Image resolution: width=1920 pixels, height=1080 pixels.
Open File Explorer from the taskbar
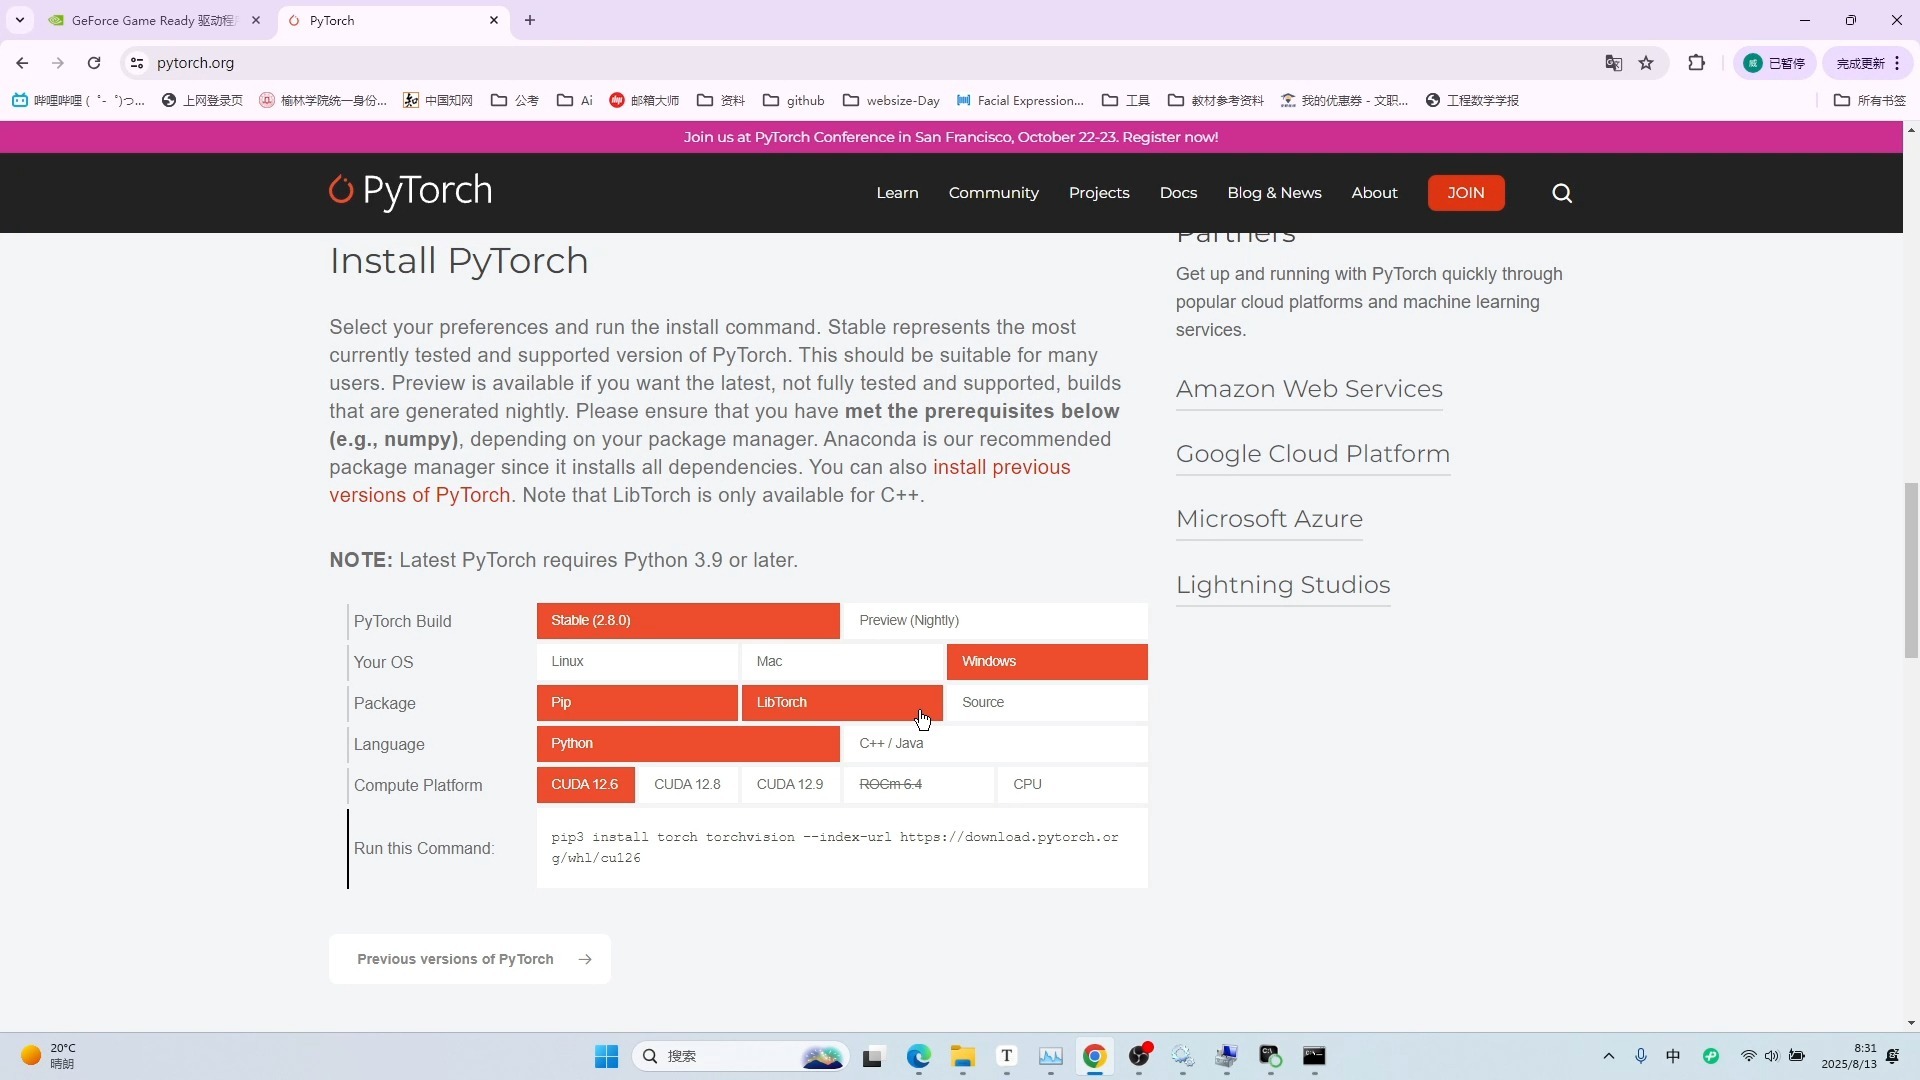point(962,1056)
